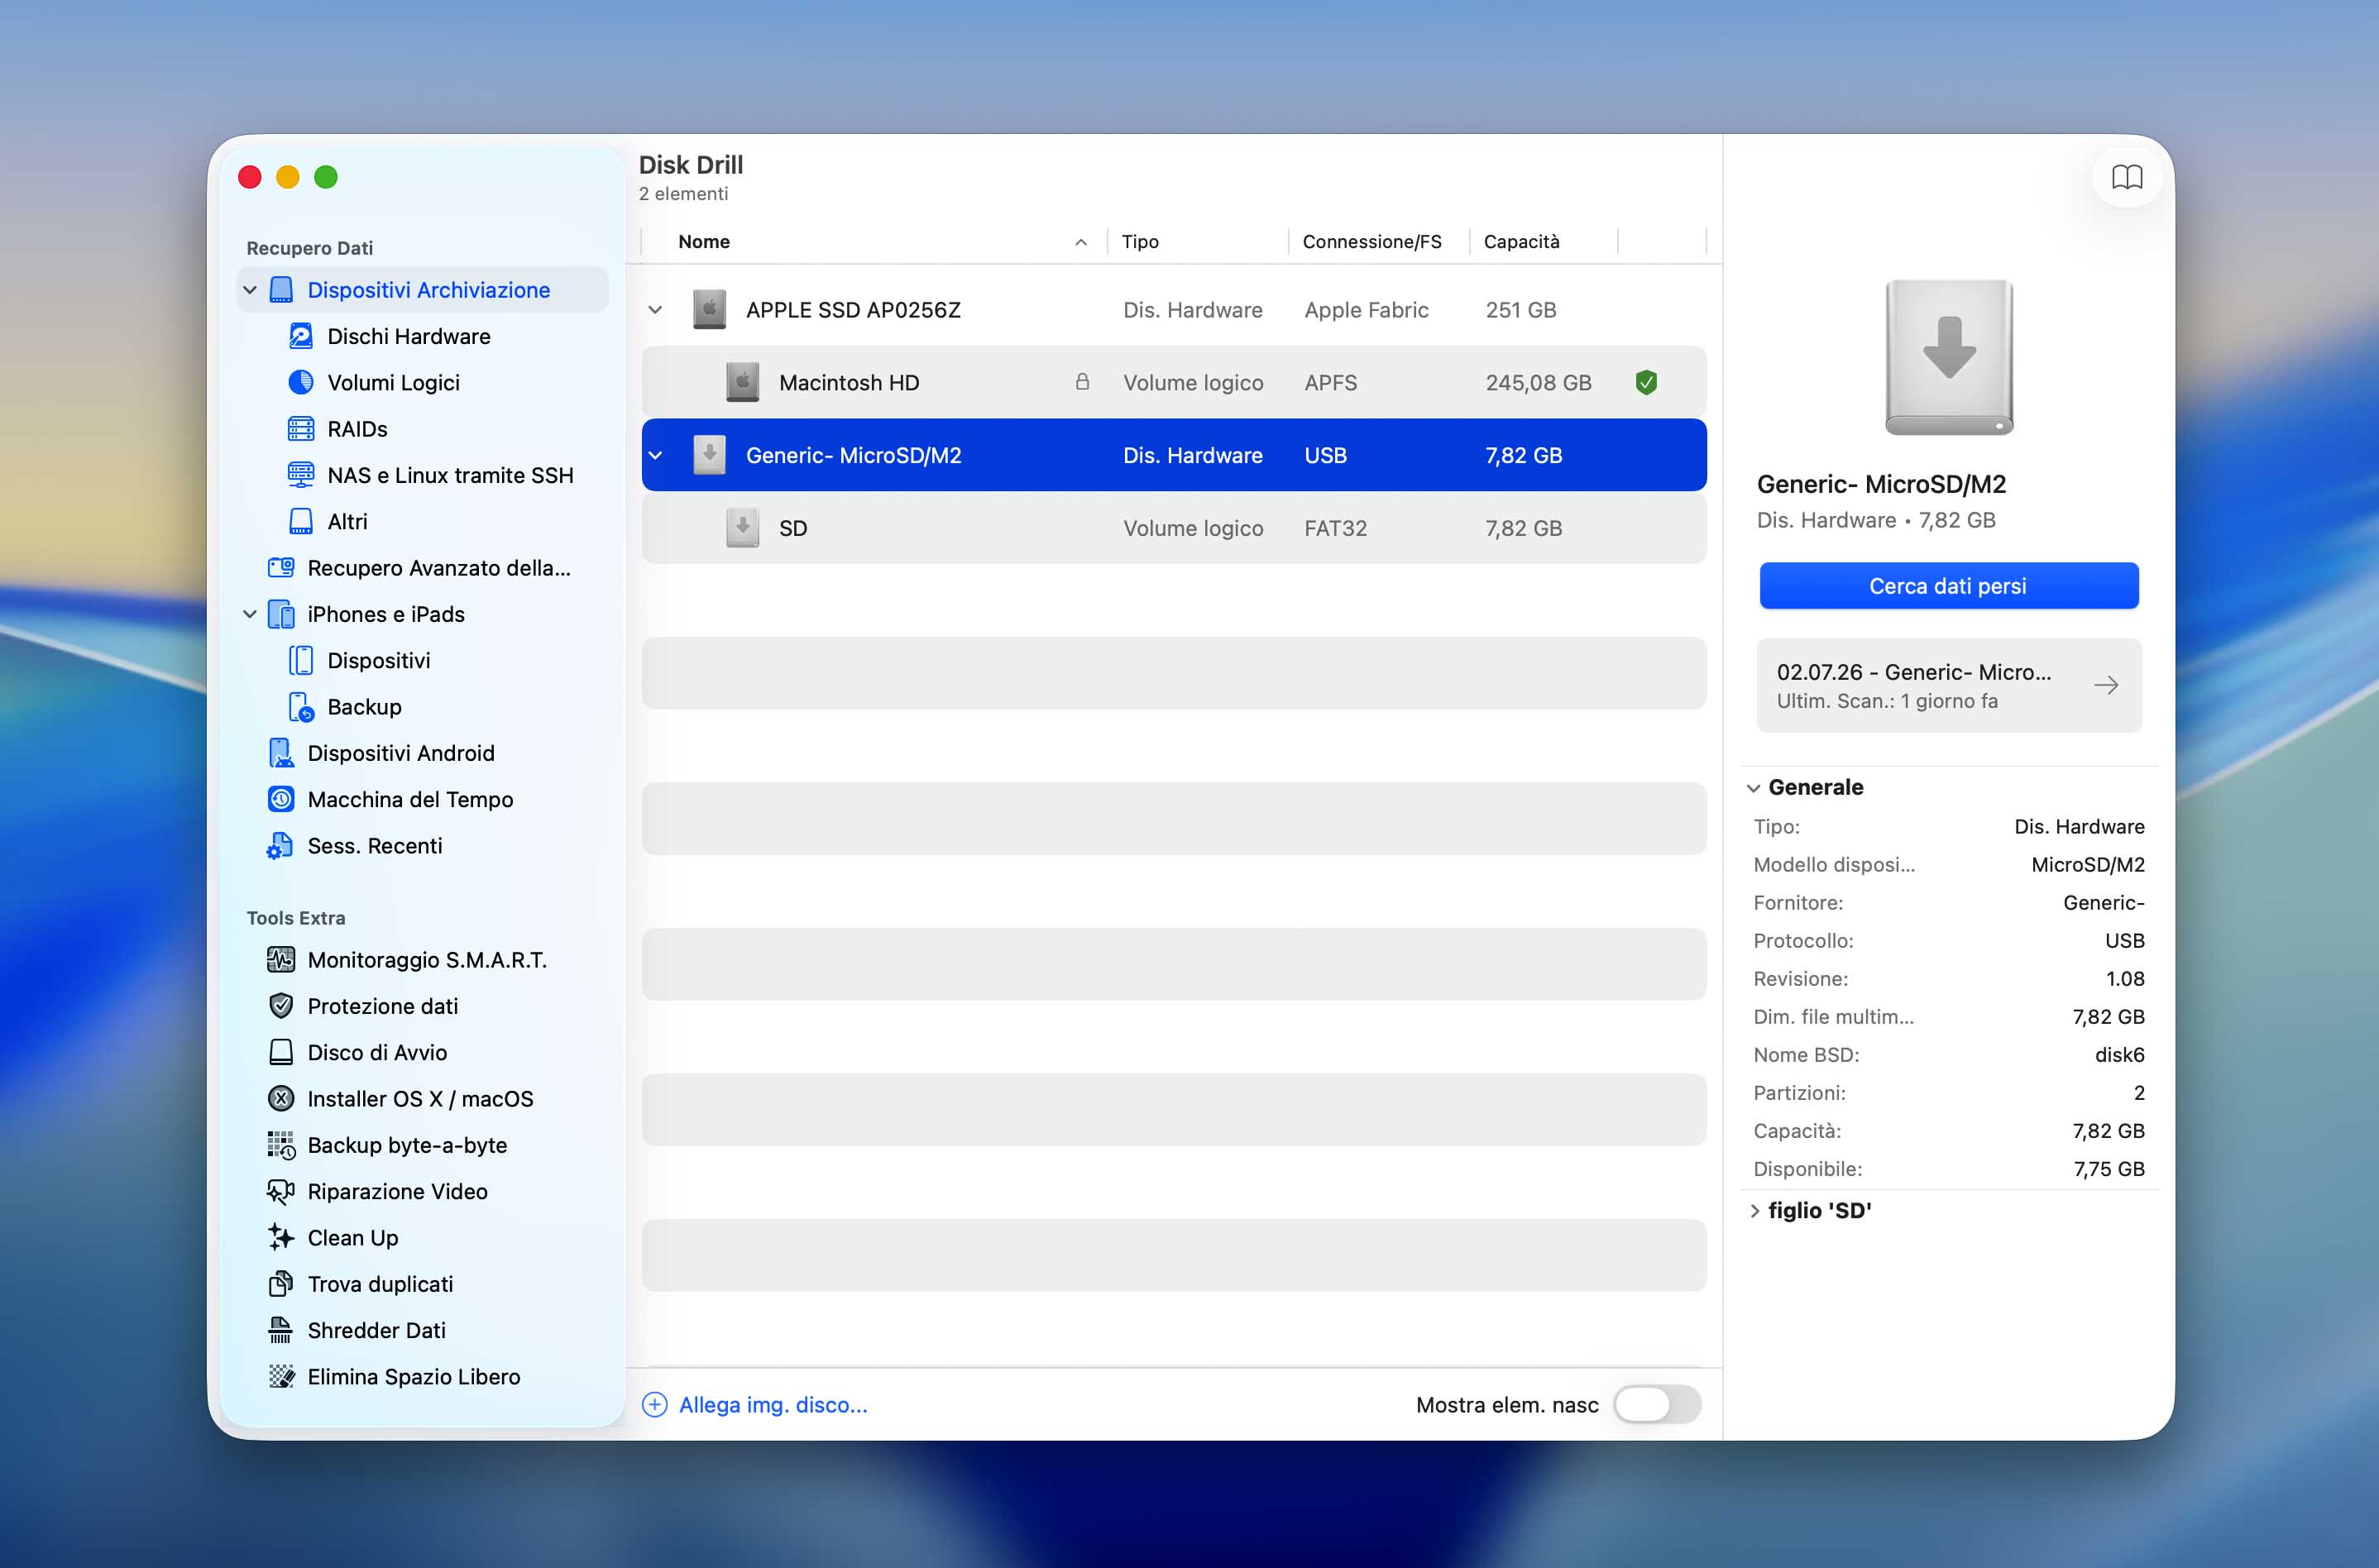Open the last scan session card
This screenshot has width=2379, height=1568.
click(1948, 686)
